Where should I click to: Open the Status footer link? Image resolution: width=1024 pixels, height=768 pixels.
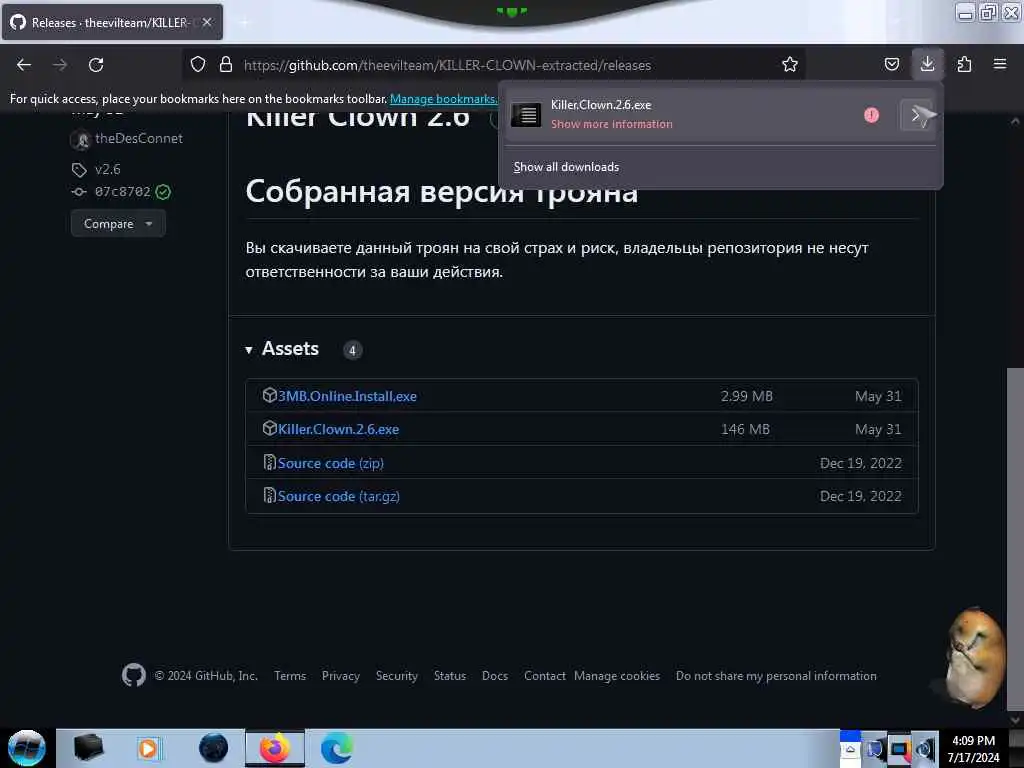(x=450, y=676)
